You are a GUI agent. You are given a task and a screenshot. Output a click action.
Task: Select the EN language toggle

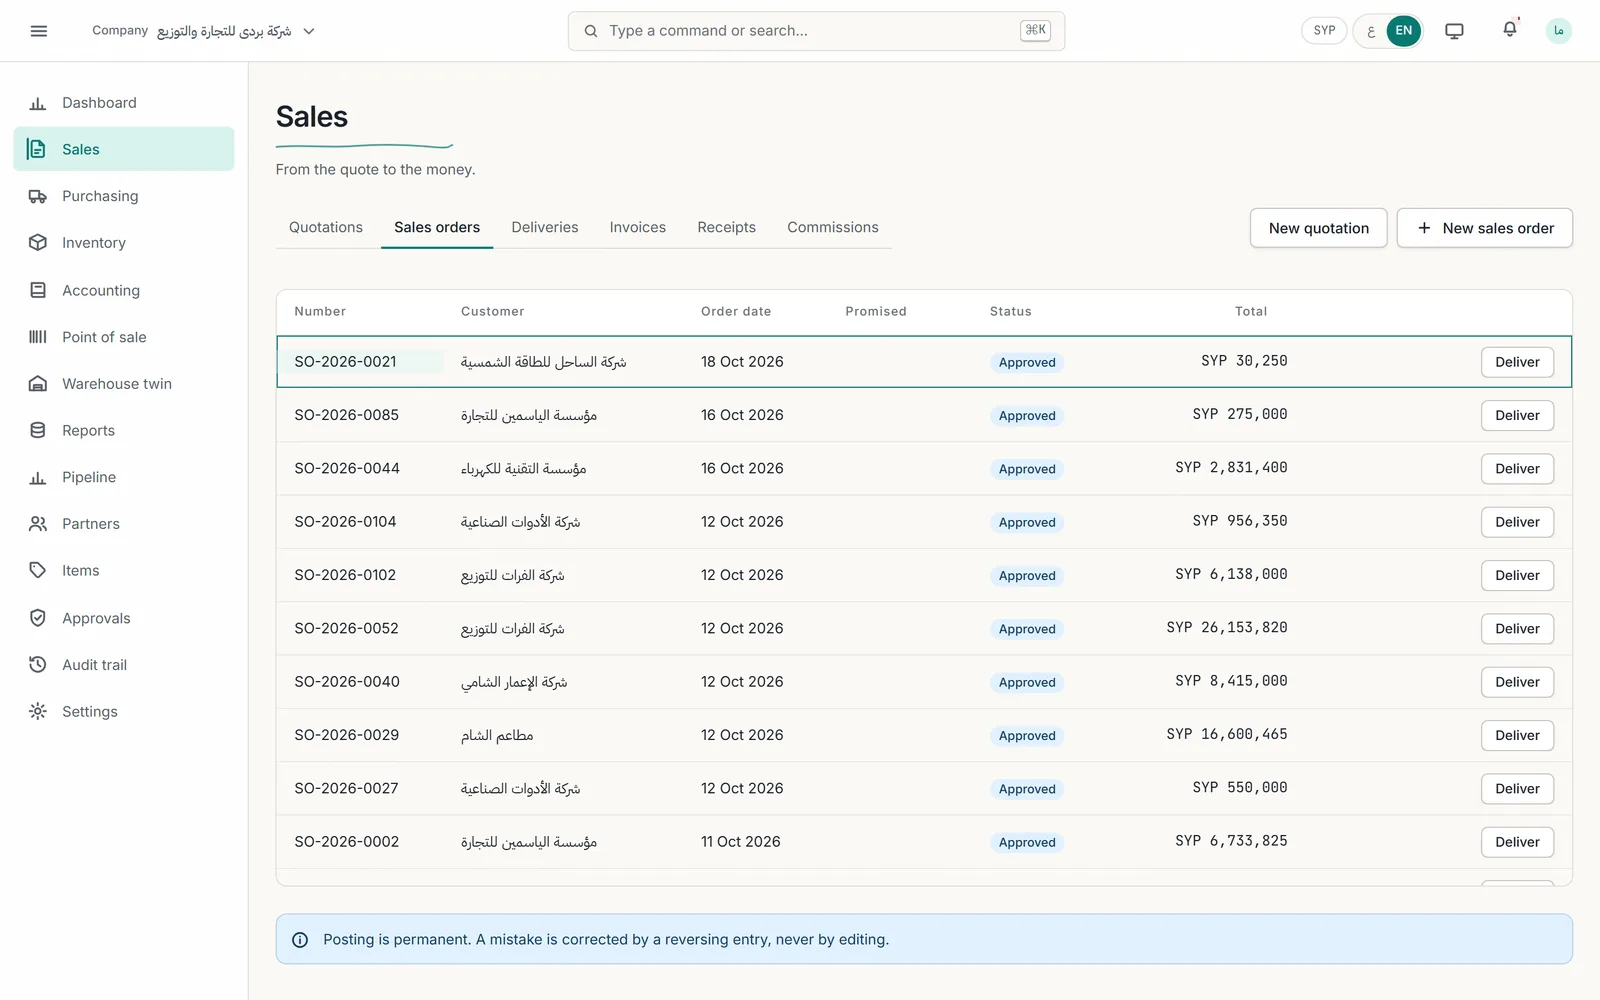click(x=1404, y=31)
